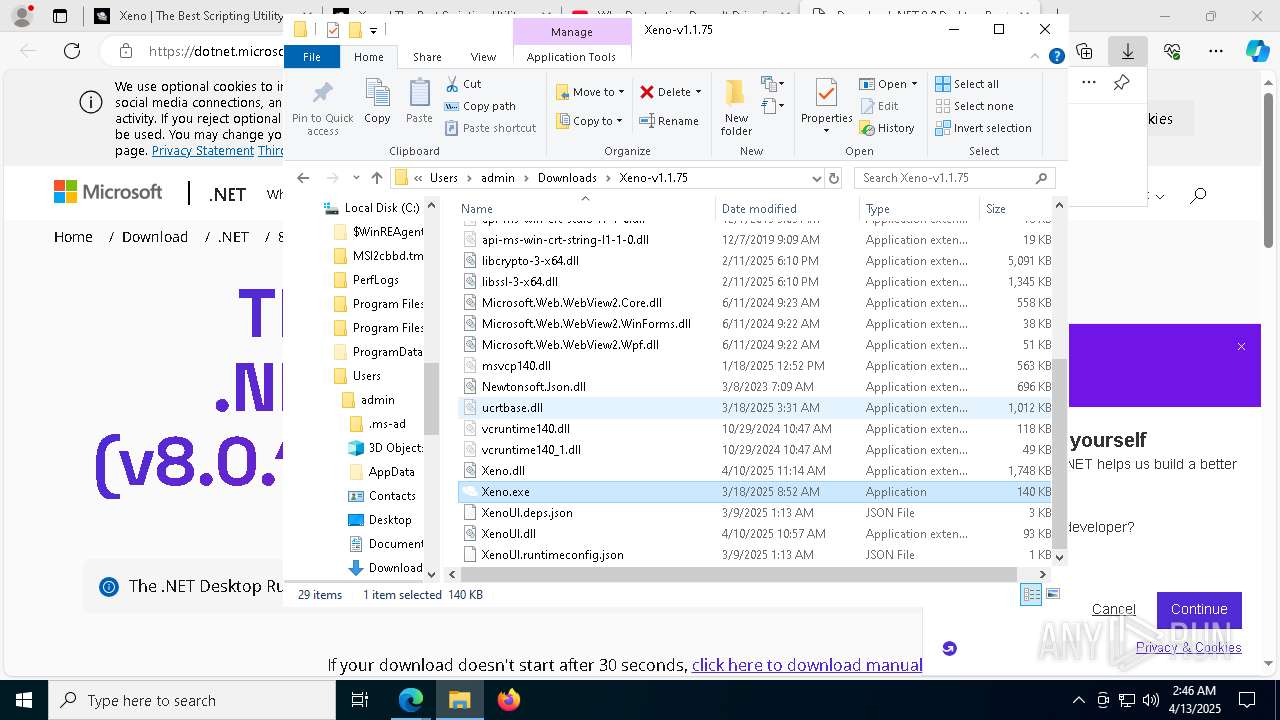Switch to the Share ribbon tab
Viewport: 1280px width, 720px height.
[x=427, y=57]
